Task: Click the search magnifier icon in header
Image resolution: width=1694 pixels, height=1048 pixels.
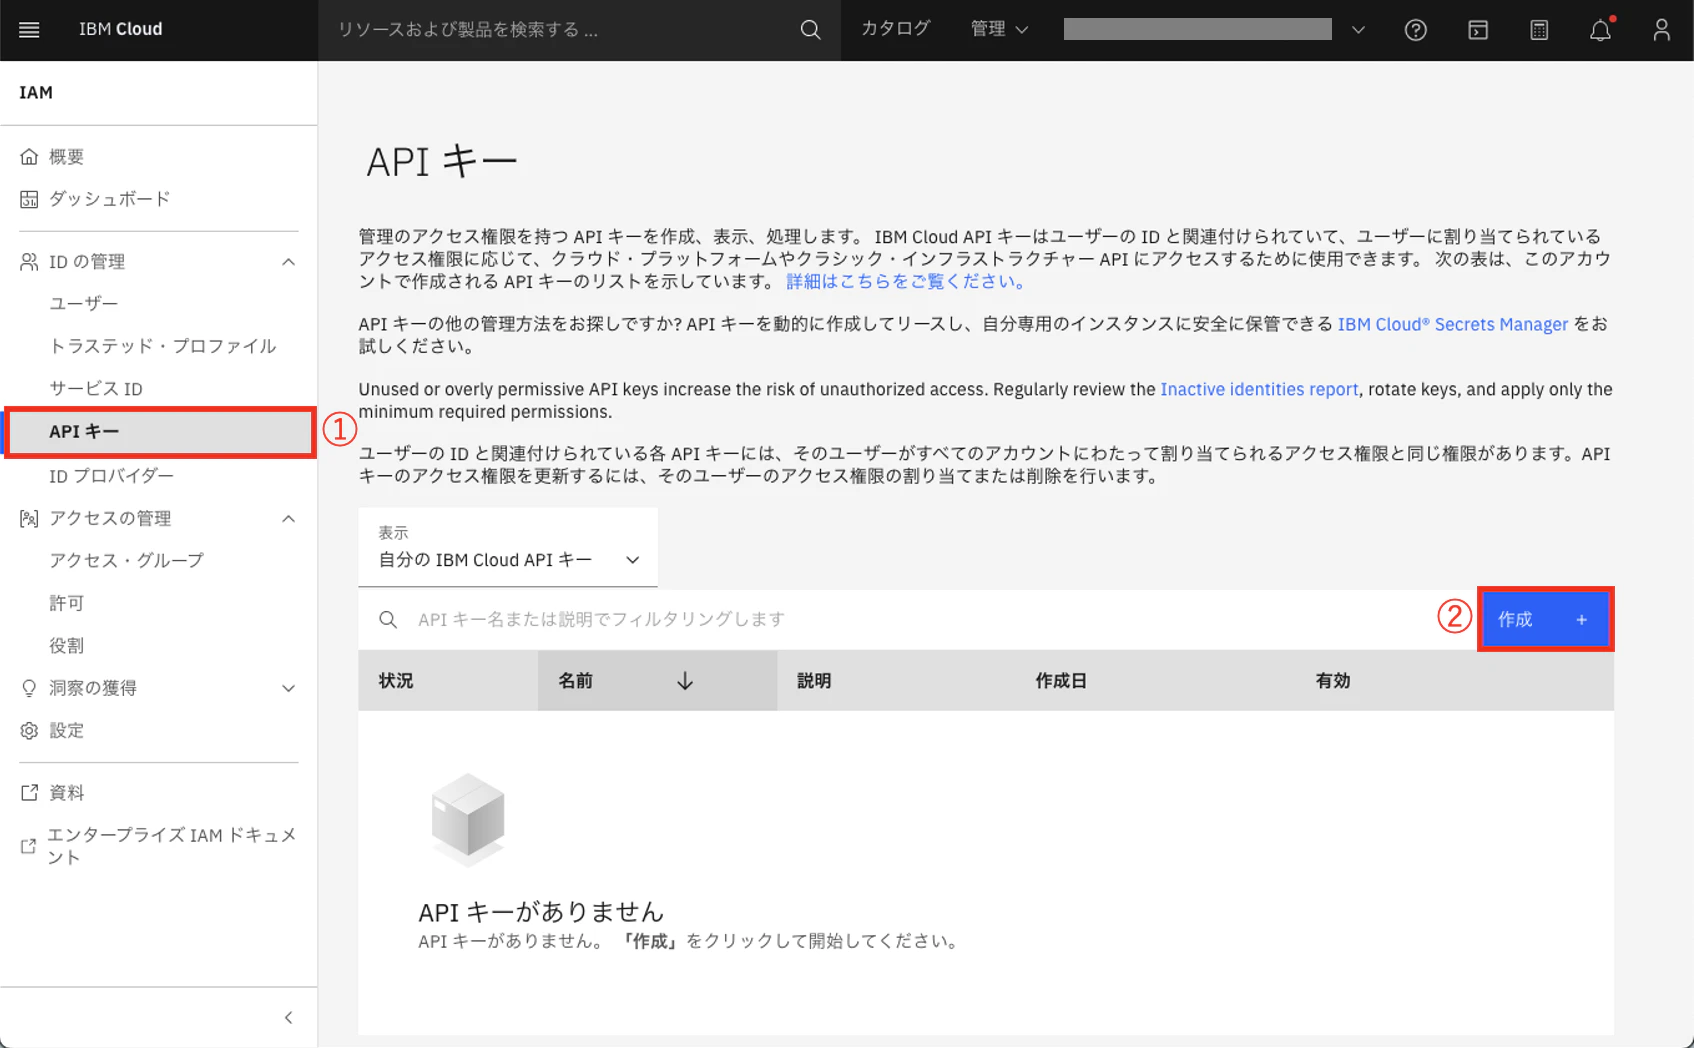Action: point(810,30)
